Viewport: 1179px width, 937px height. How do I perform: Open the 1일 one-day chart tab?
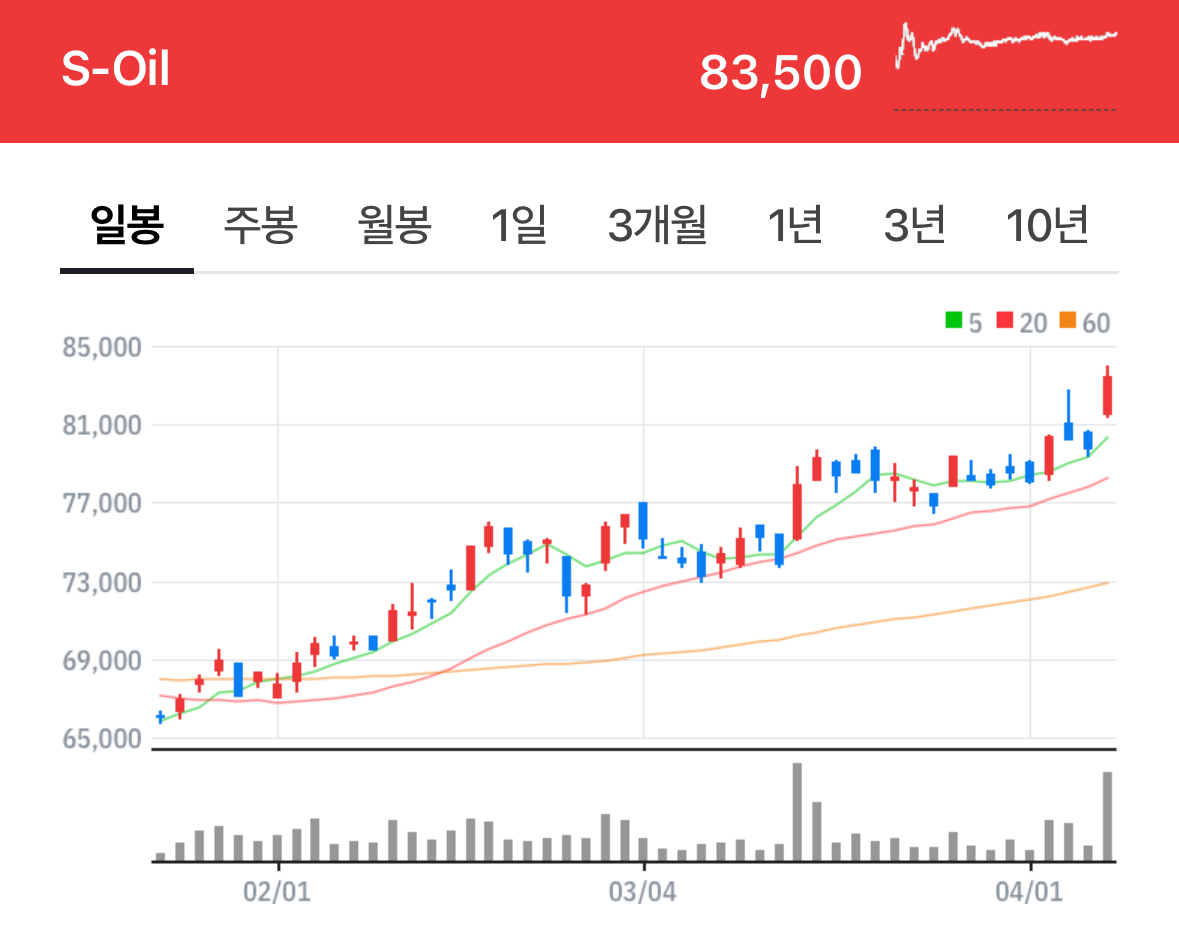519,224
